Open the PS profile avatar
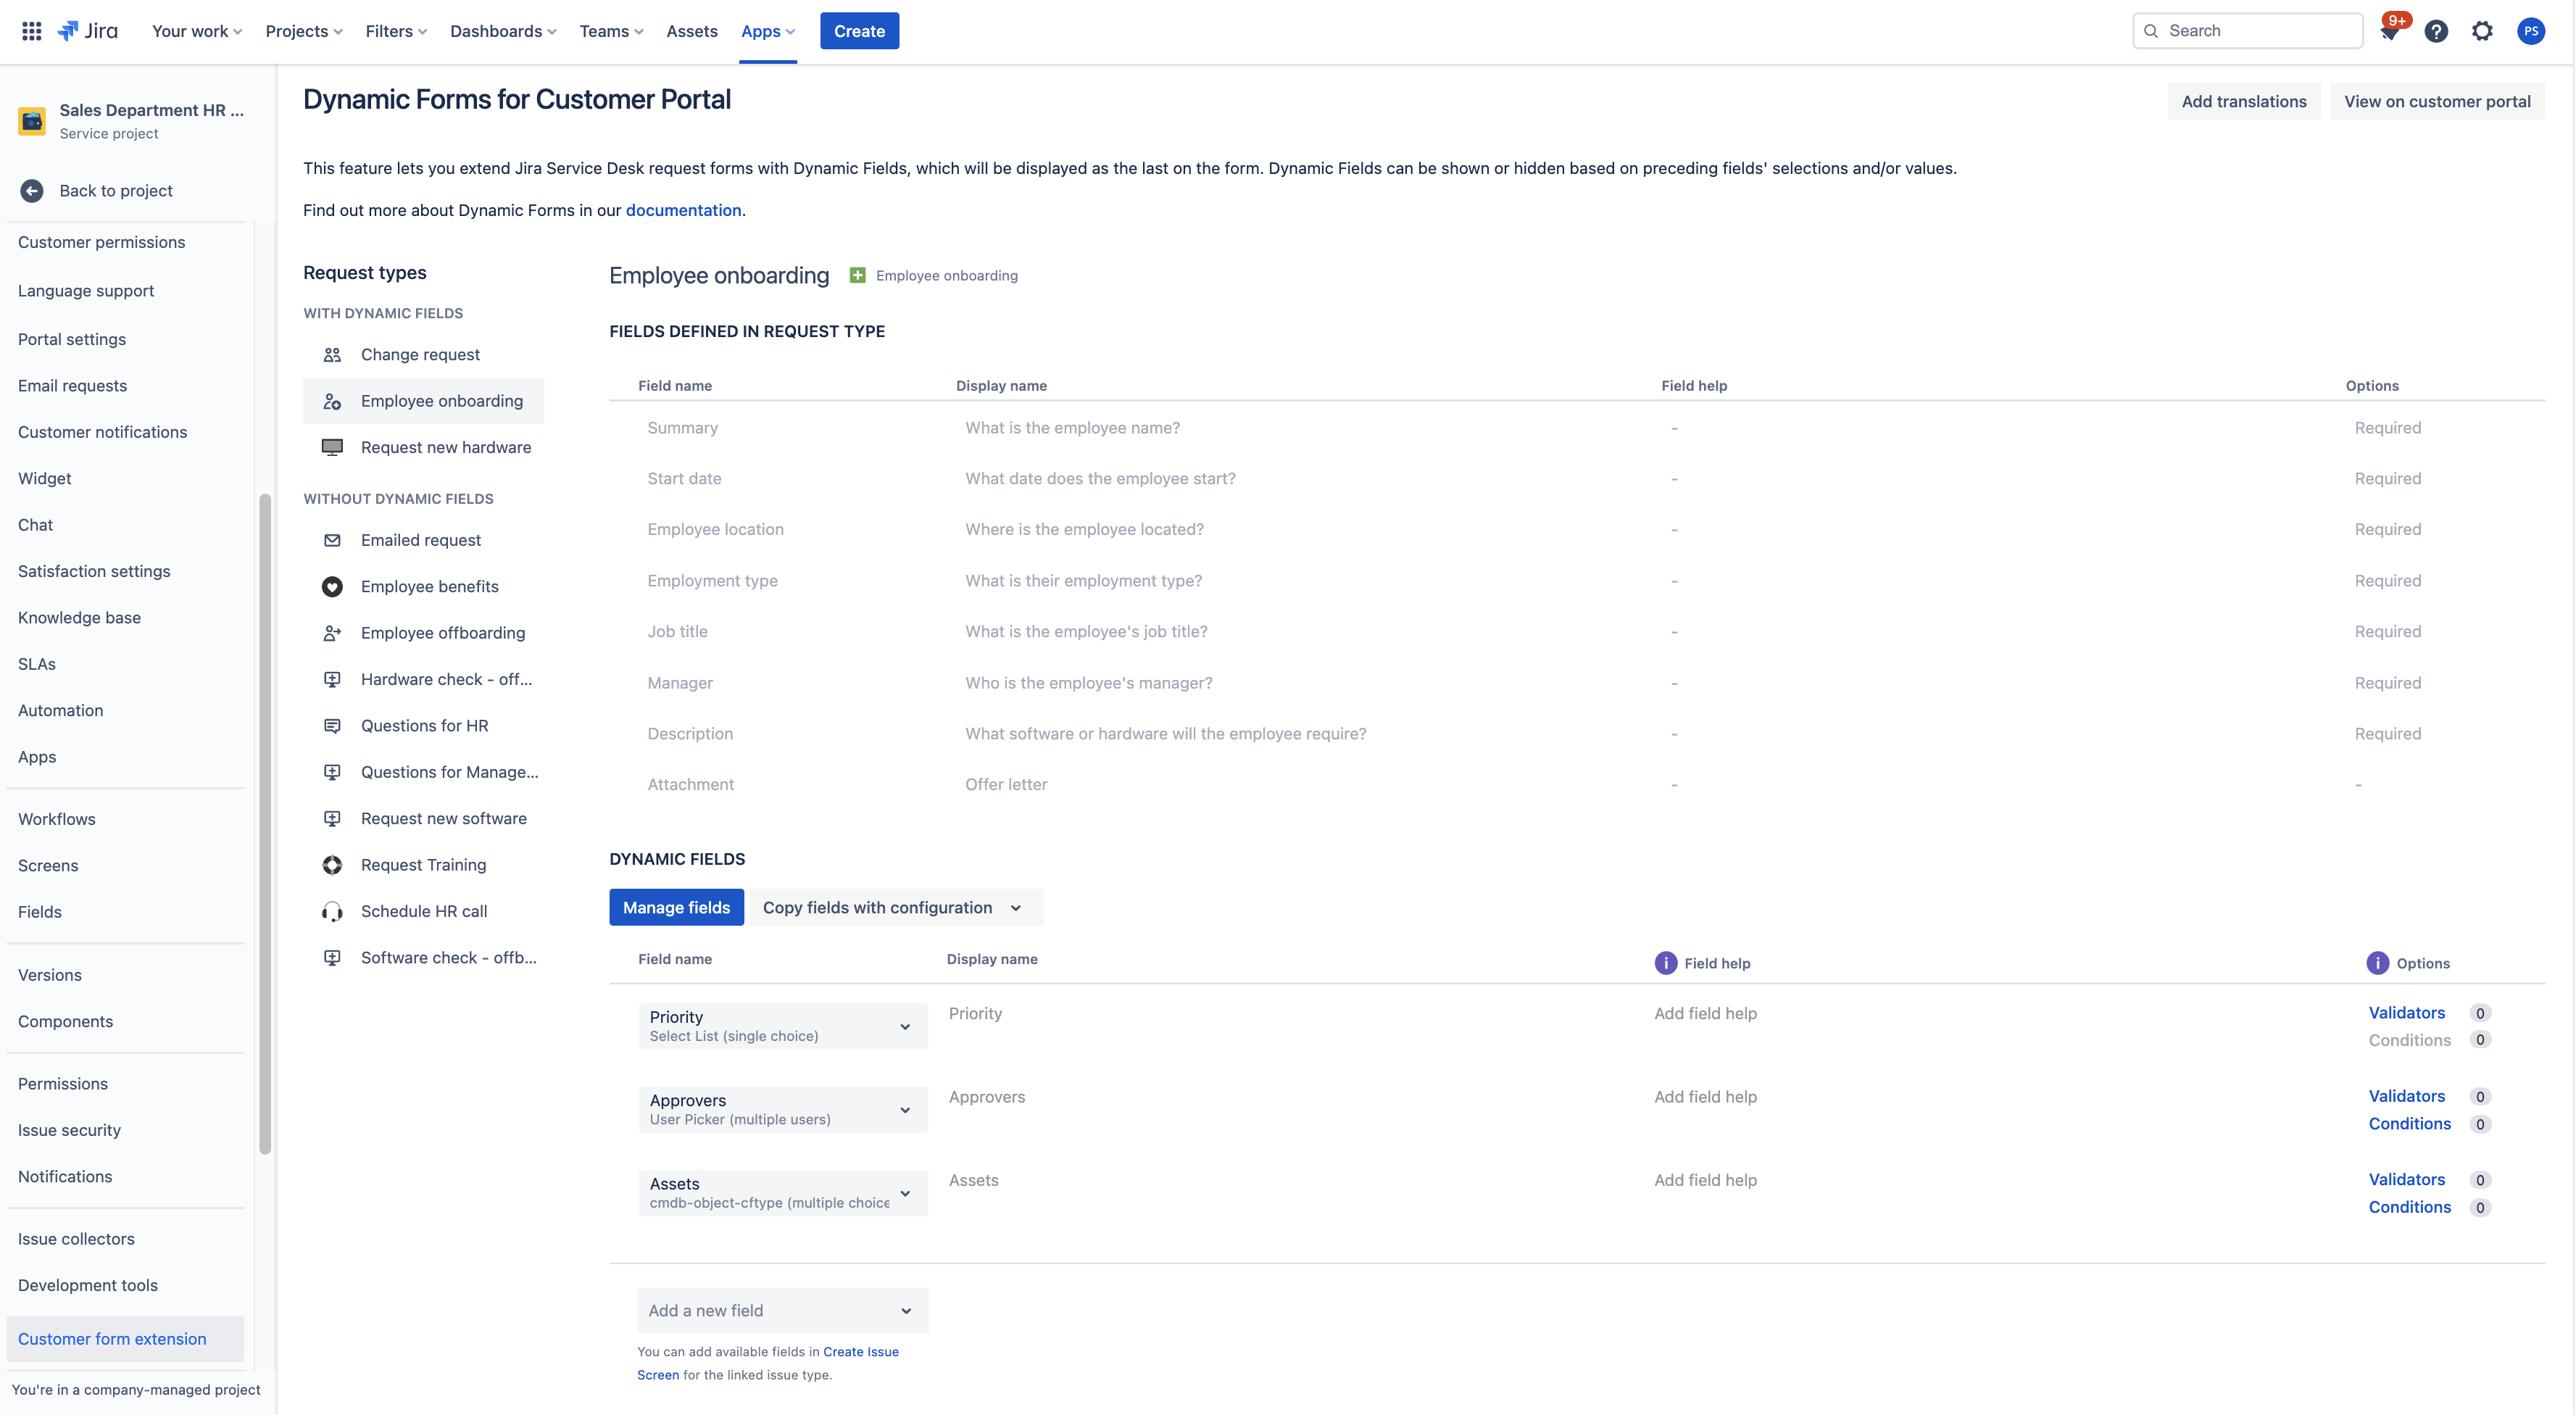The width and height of the screenshot is (2576, 1415). [2530, 31]
